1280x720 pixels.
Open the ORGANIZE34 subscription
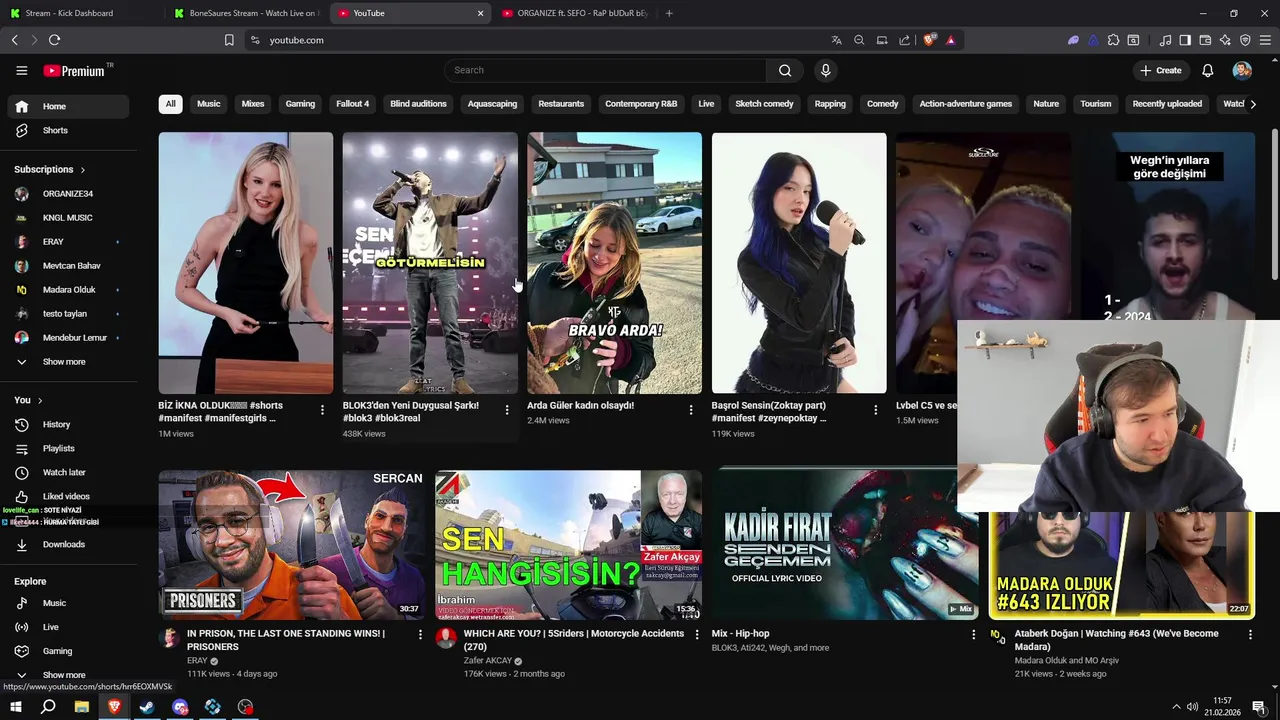(x=68, y=193)
